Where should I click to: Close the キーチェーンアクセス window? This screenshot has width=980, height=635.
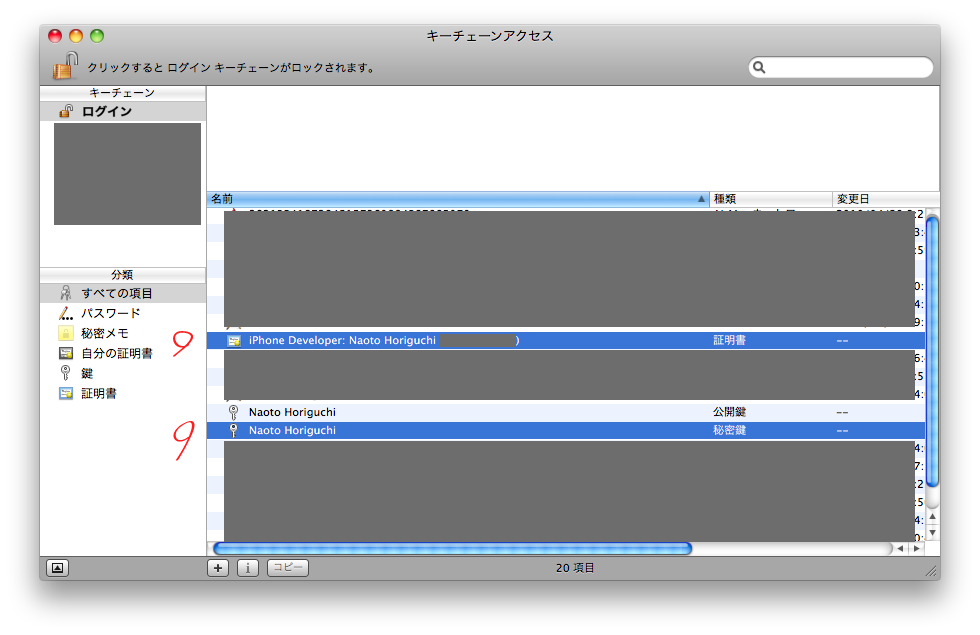[55, 36]
